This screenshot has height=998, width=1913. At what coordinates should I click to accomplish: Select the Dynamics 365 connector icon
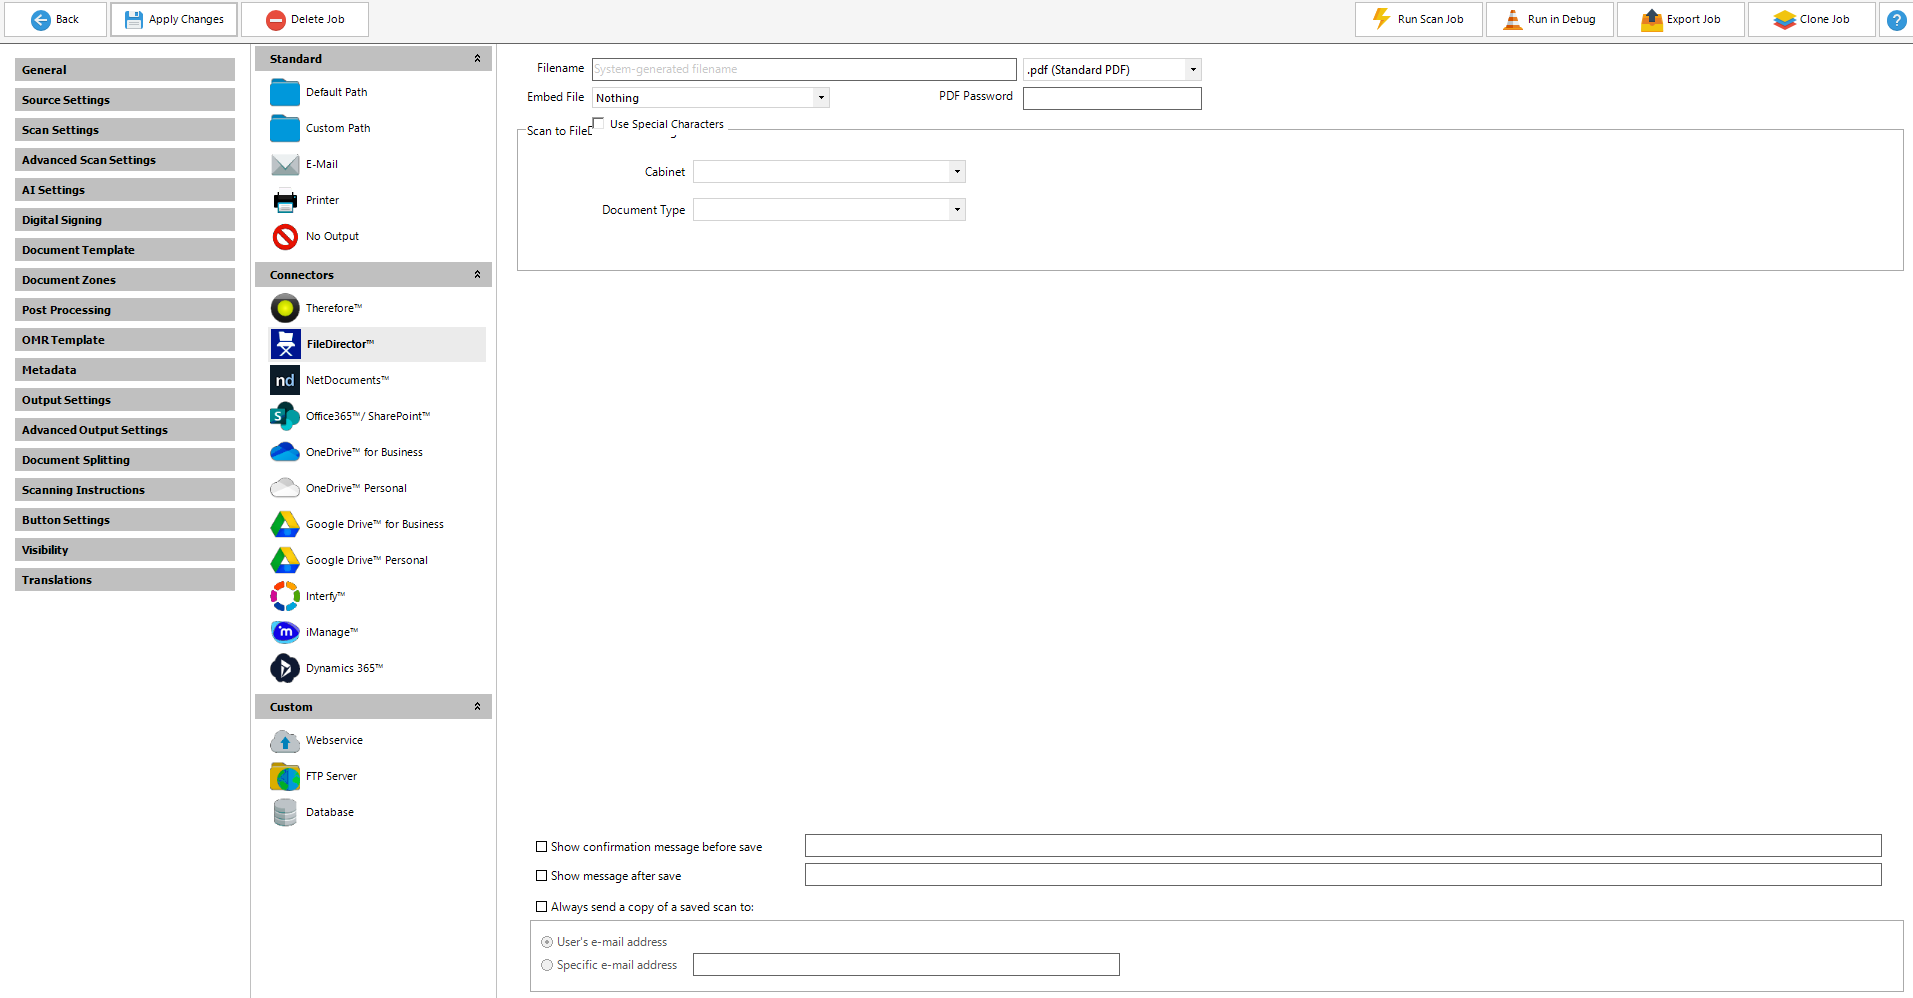coord(285,668)
